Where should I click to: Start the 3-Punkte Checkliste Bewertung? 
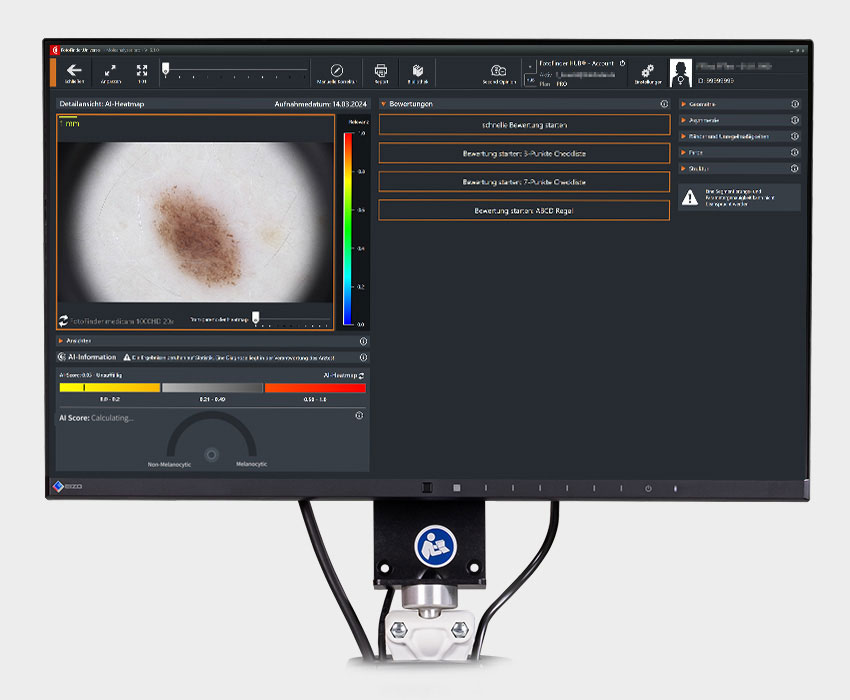[x=524, y=153]
